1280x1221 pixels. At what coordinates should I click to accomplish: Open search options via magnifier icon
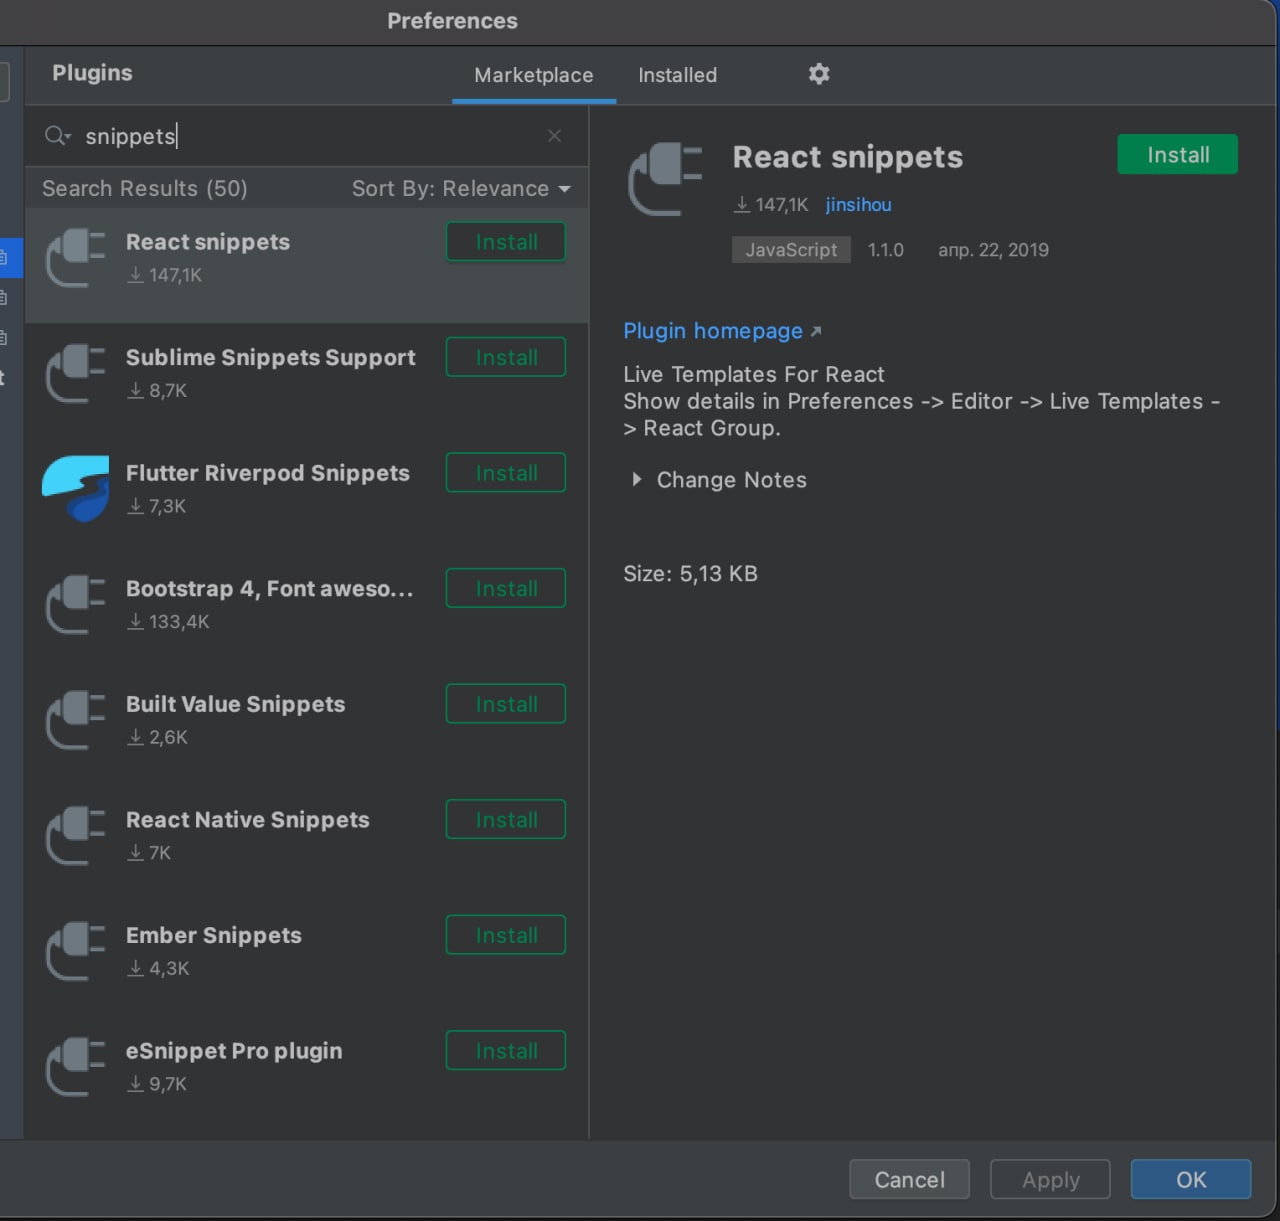pyautogui.click(x=57, y=136)
